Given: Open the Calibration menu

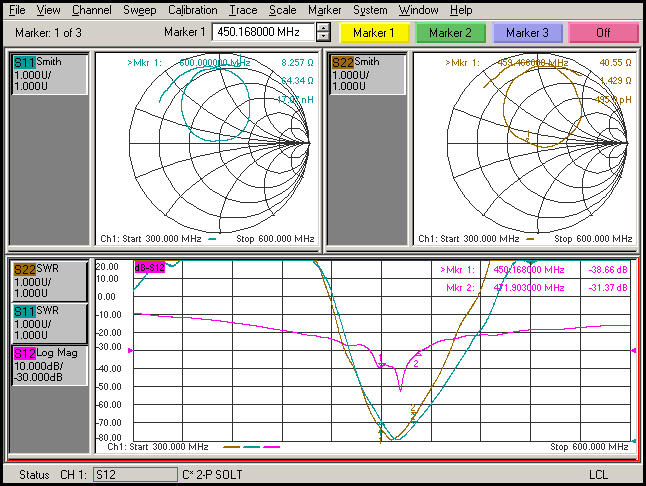Looking at the screenshot, I should pos(192,10).
